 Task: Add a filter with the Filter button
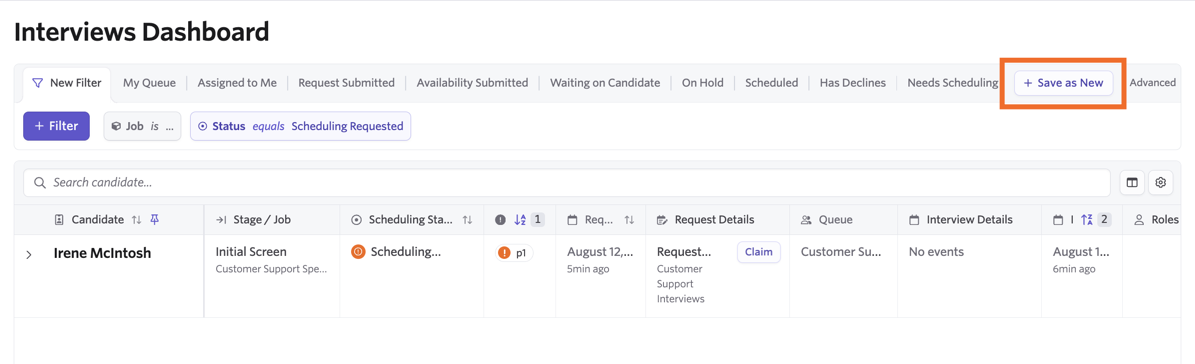pos(56,126)
